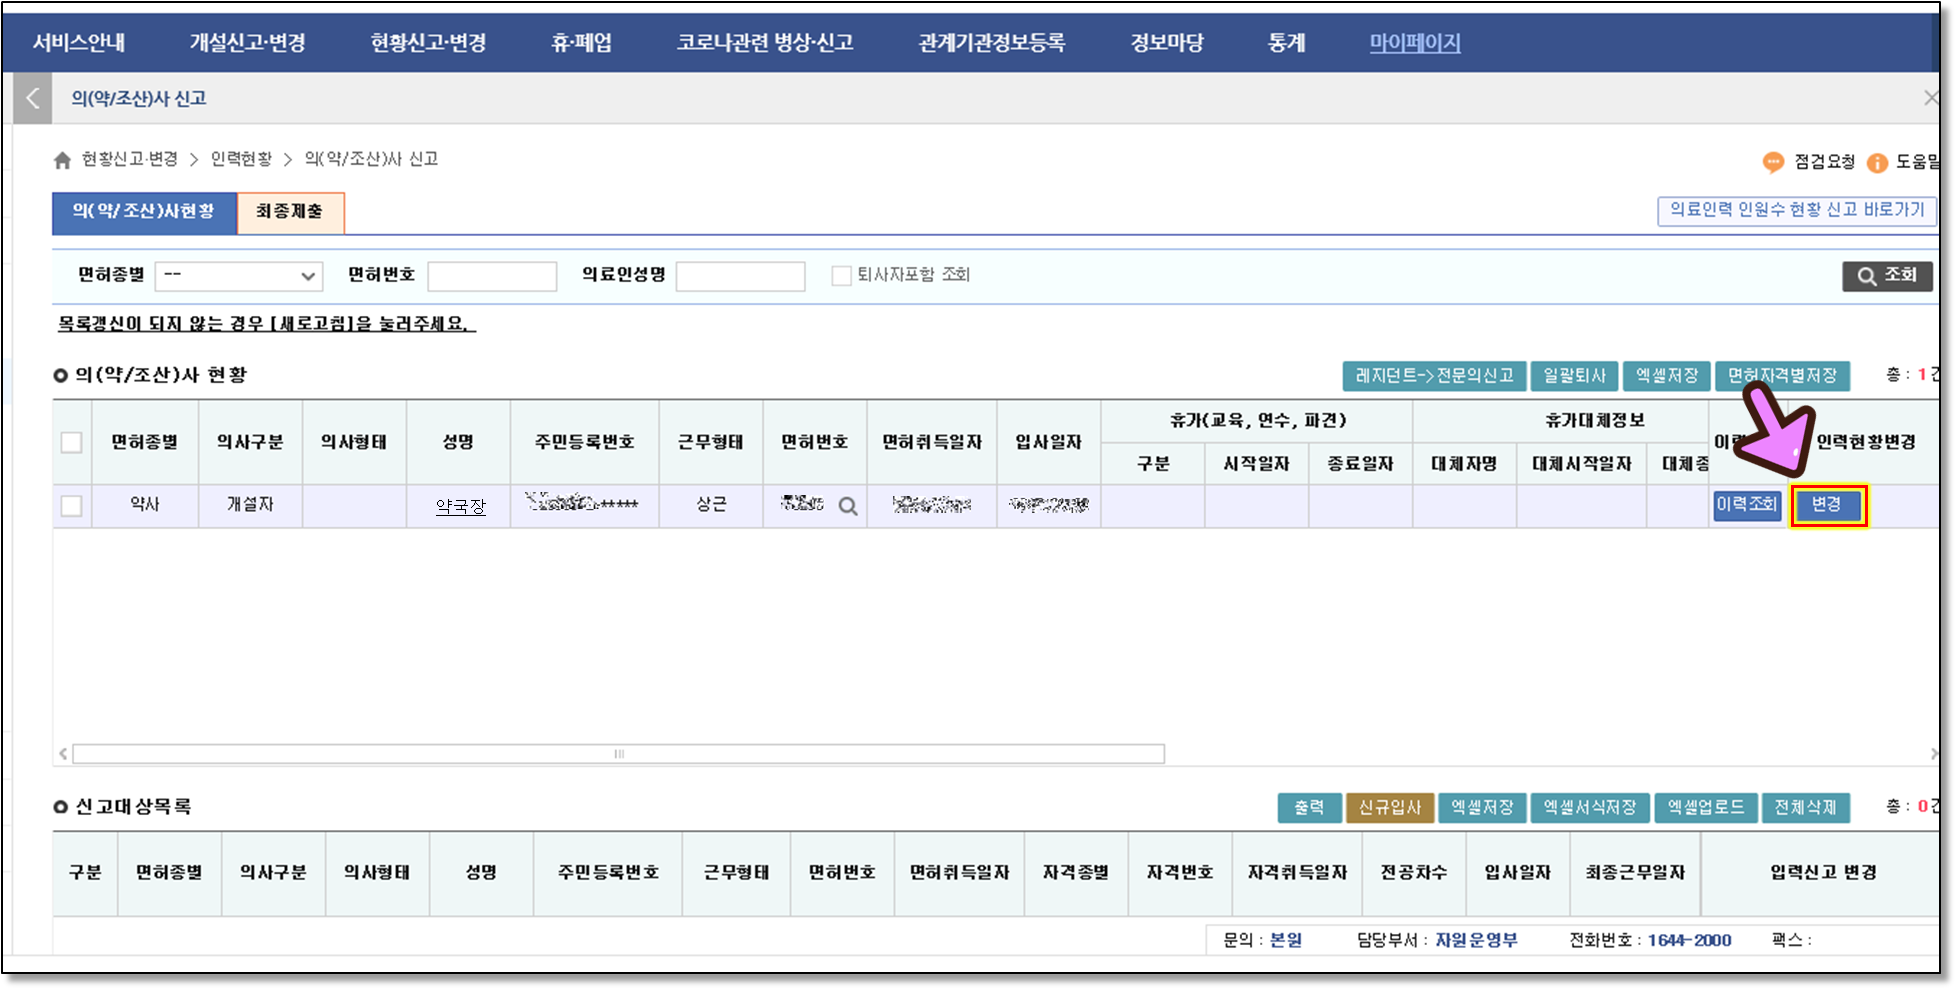The image size is (1957, 990).
Task: Click the magnifier icon next to license number
Action: [848, 506]
